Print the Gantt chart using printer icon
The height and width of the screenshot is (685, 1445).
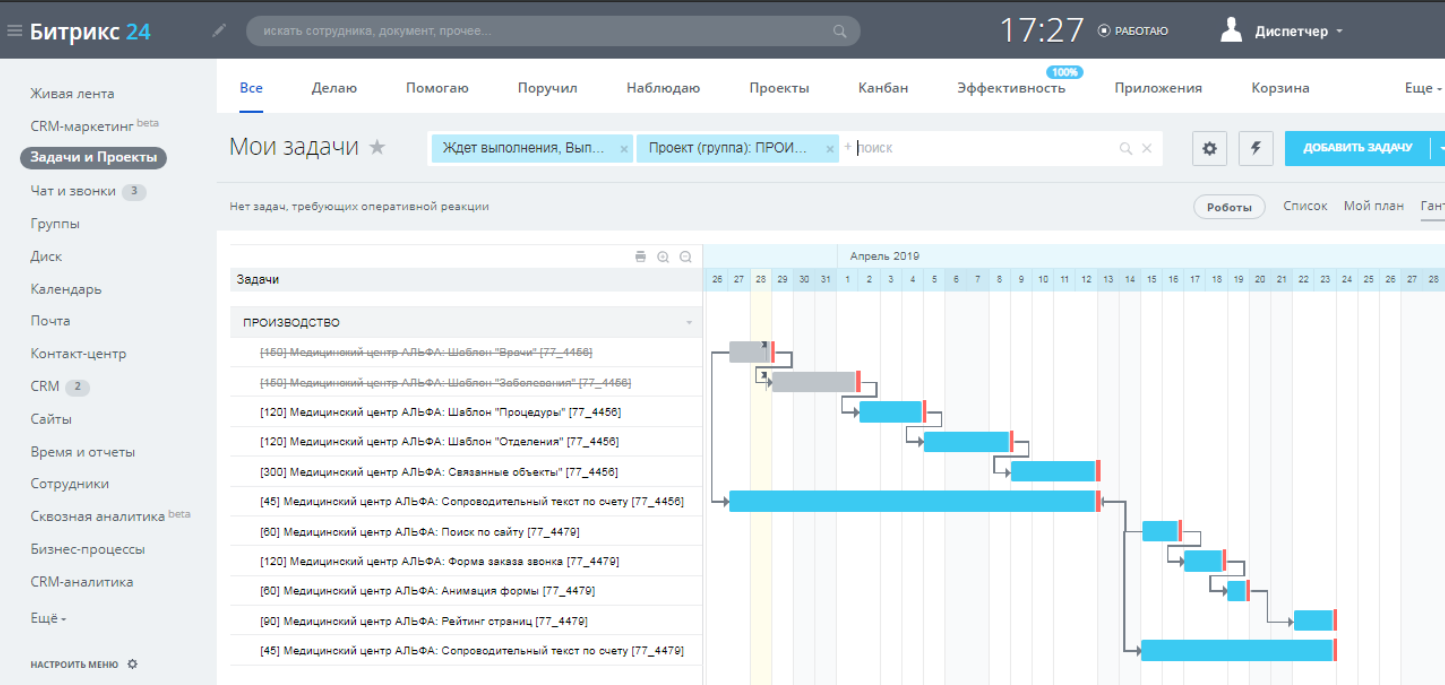click(640, 257)
